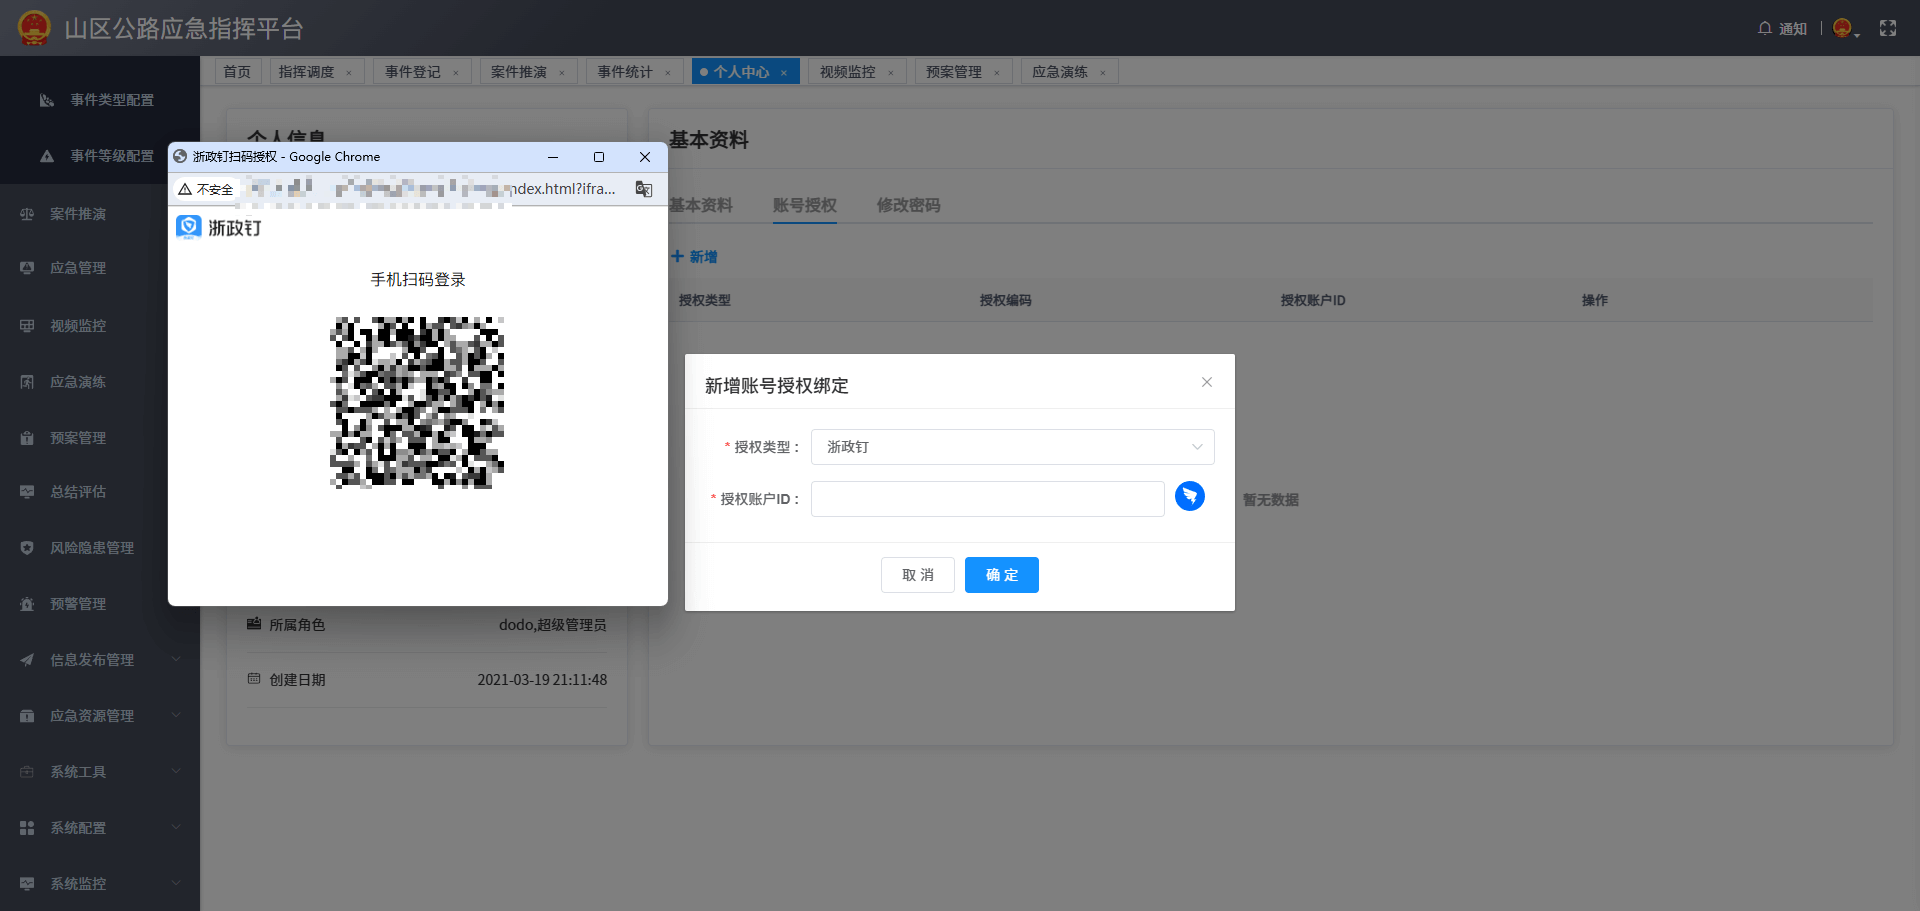Click the blue 浙政钉 icon beside 授权账户ID
Viewport: 1920px width, 911px height.
[1189, 496]
